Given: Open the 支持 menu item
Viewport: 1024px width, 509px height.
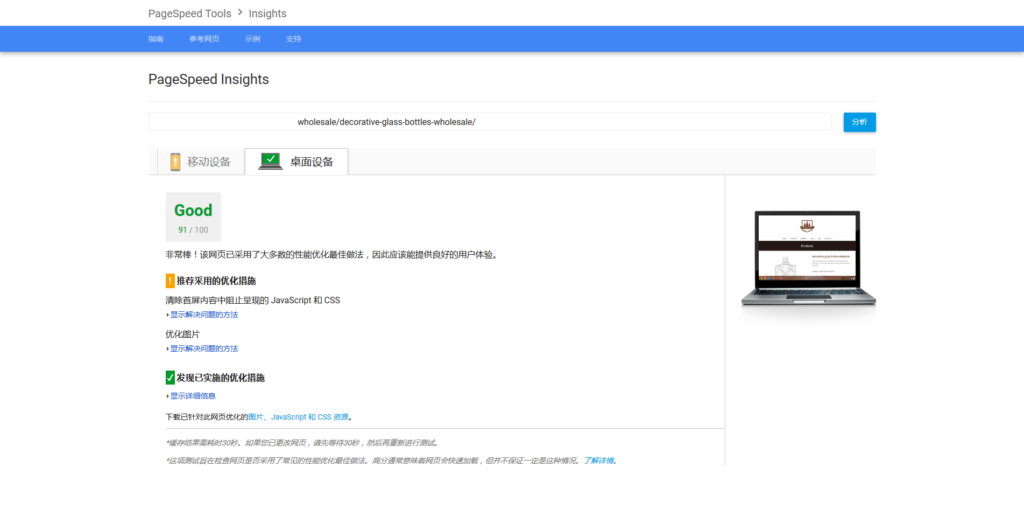Looking at the screenshot, I should pos(293,39).
